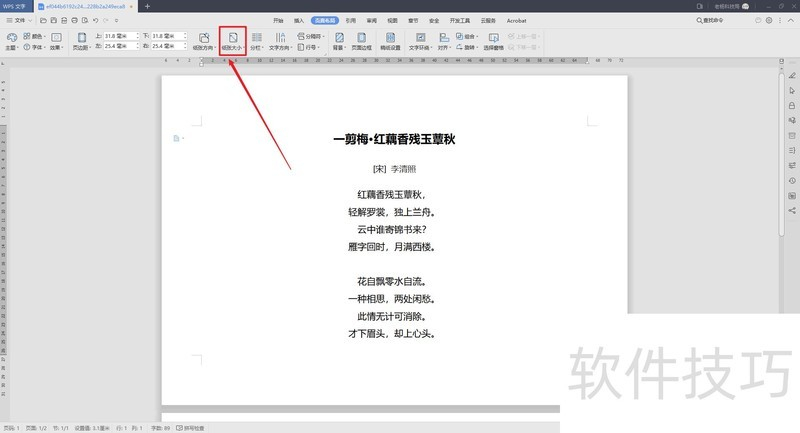This screenshot has height=433, width=800.
Task: Open the 分隔符 breaks dropdown
Action: (311, 36)
